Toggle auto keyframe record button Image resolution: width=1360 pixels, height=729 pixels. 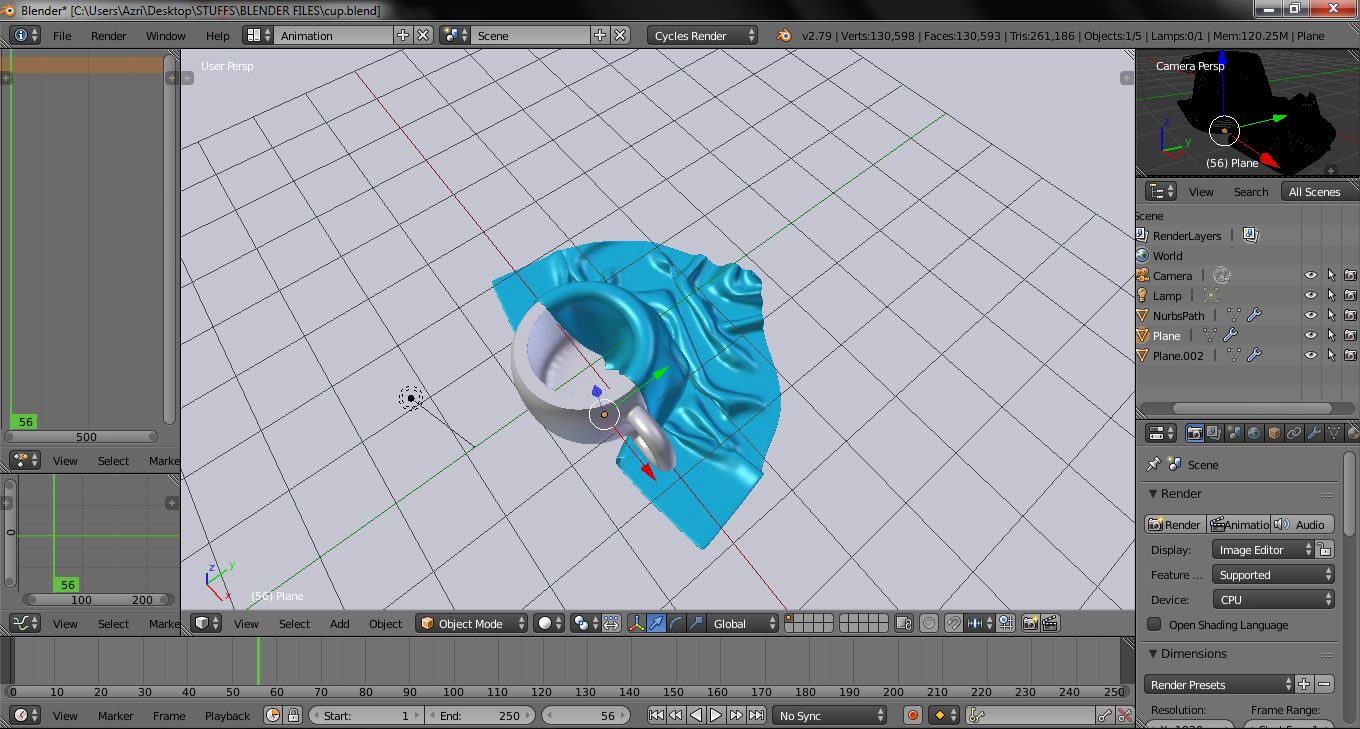coord(912,715)
